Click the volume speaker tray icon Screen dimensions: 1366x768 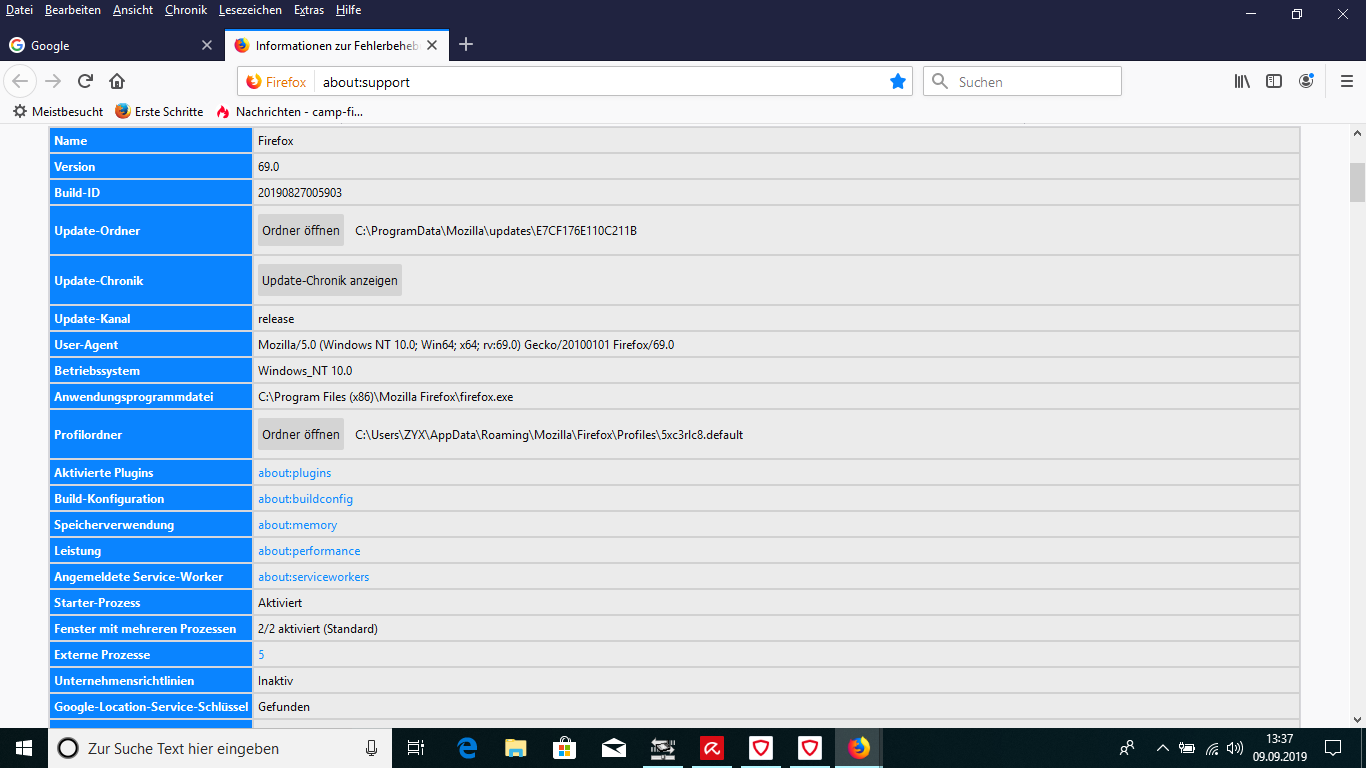pos(1235,748)
